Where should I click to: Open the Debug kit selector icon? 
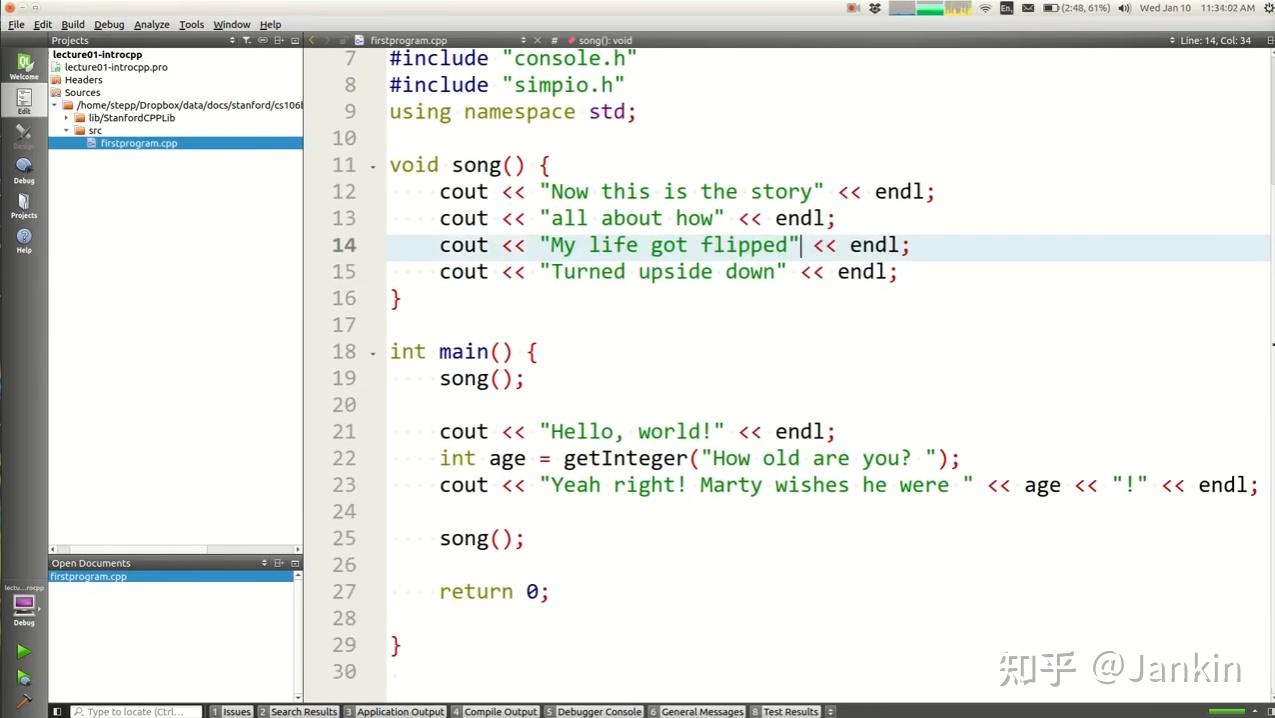pyautogui.click(x=23, y=605)
